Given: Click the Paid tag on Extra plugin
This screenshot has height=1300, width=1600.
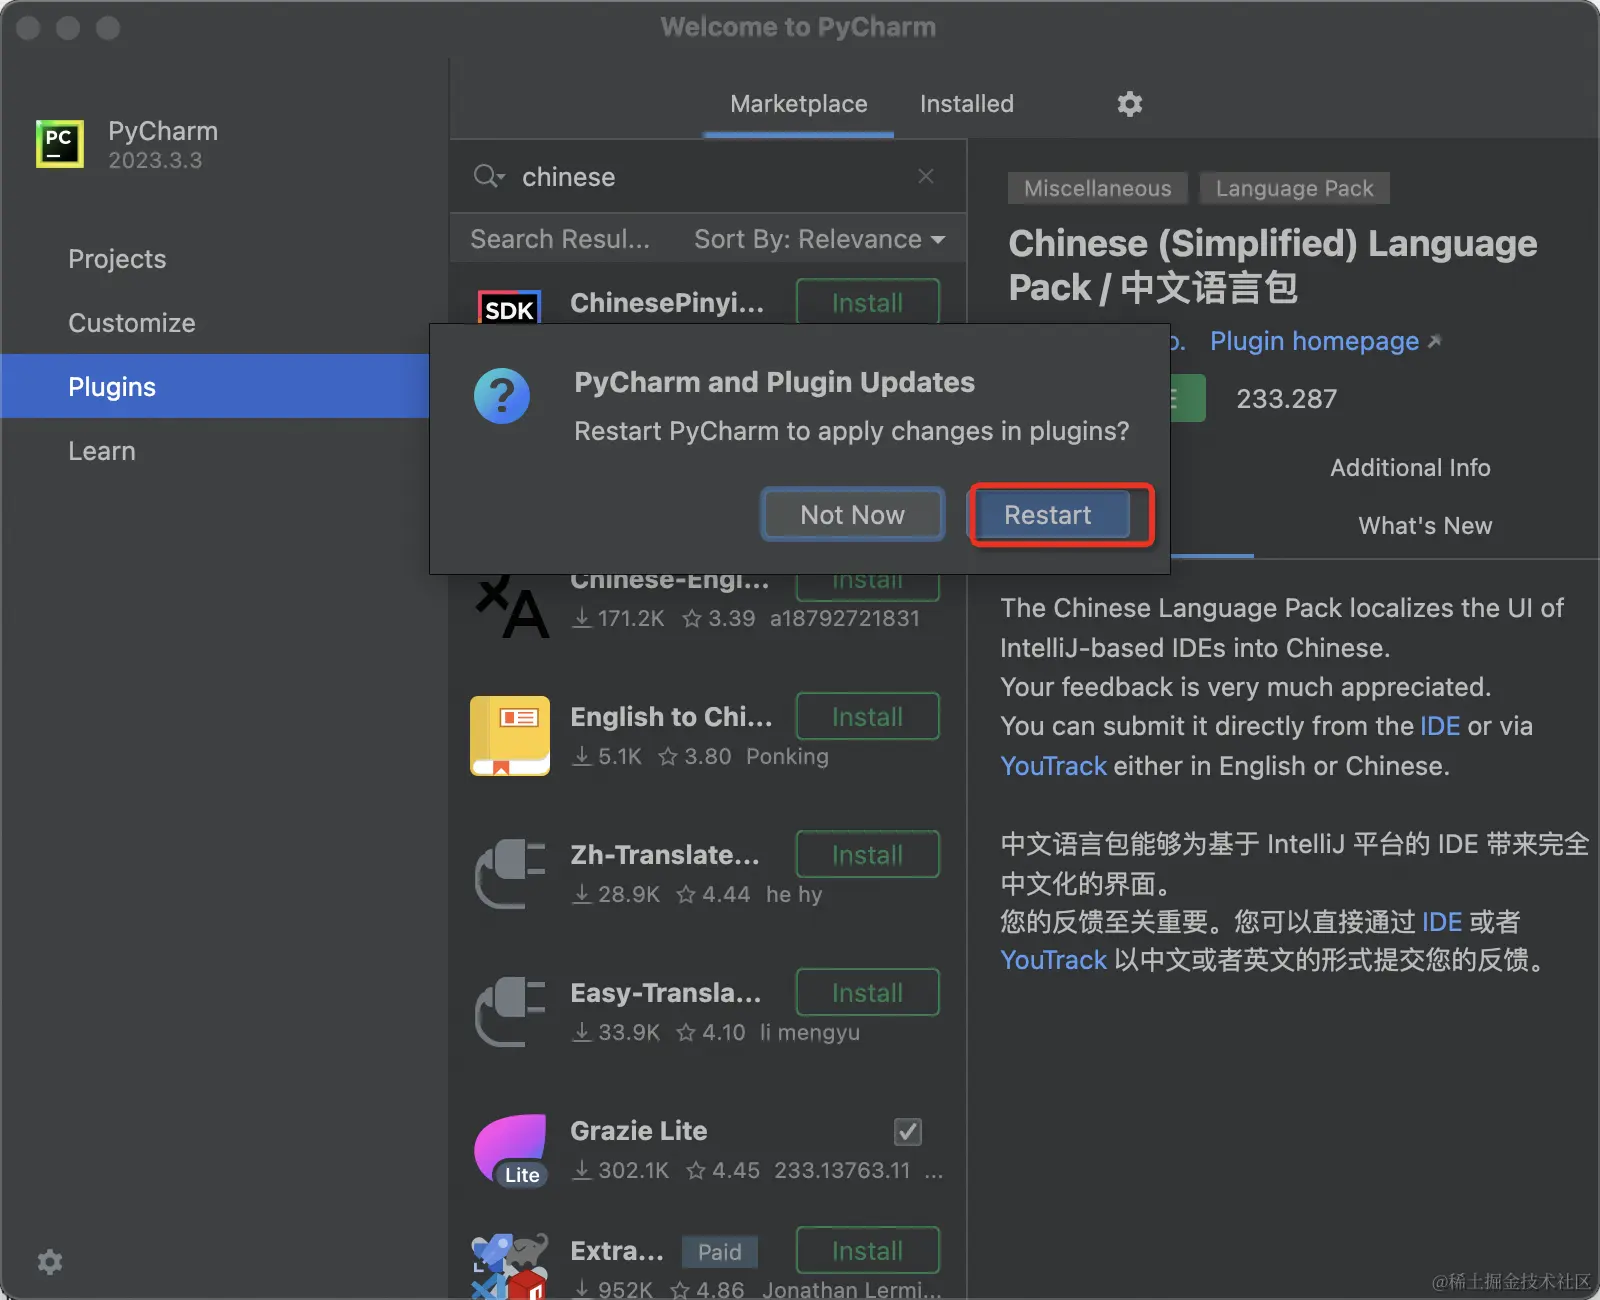Looking at the screenshot, I should (720, 1252).
